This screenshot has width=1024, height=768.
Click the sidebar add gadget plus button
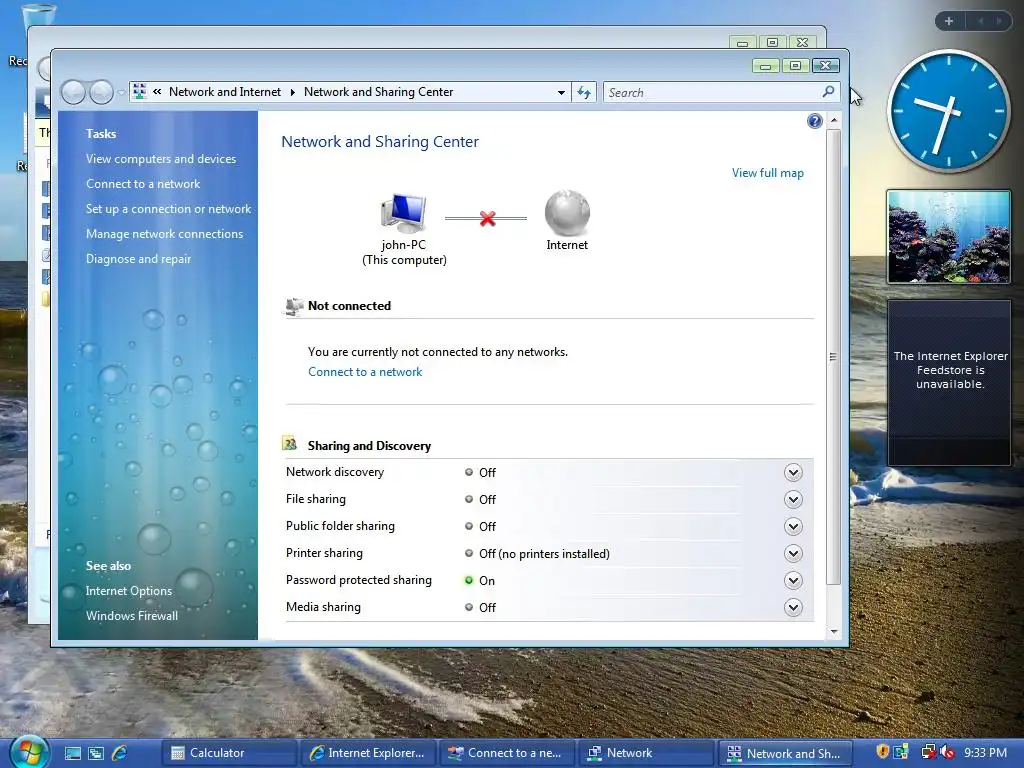(x=949, y=21)
